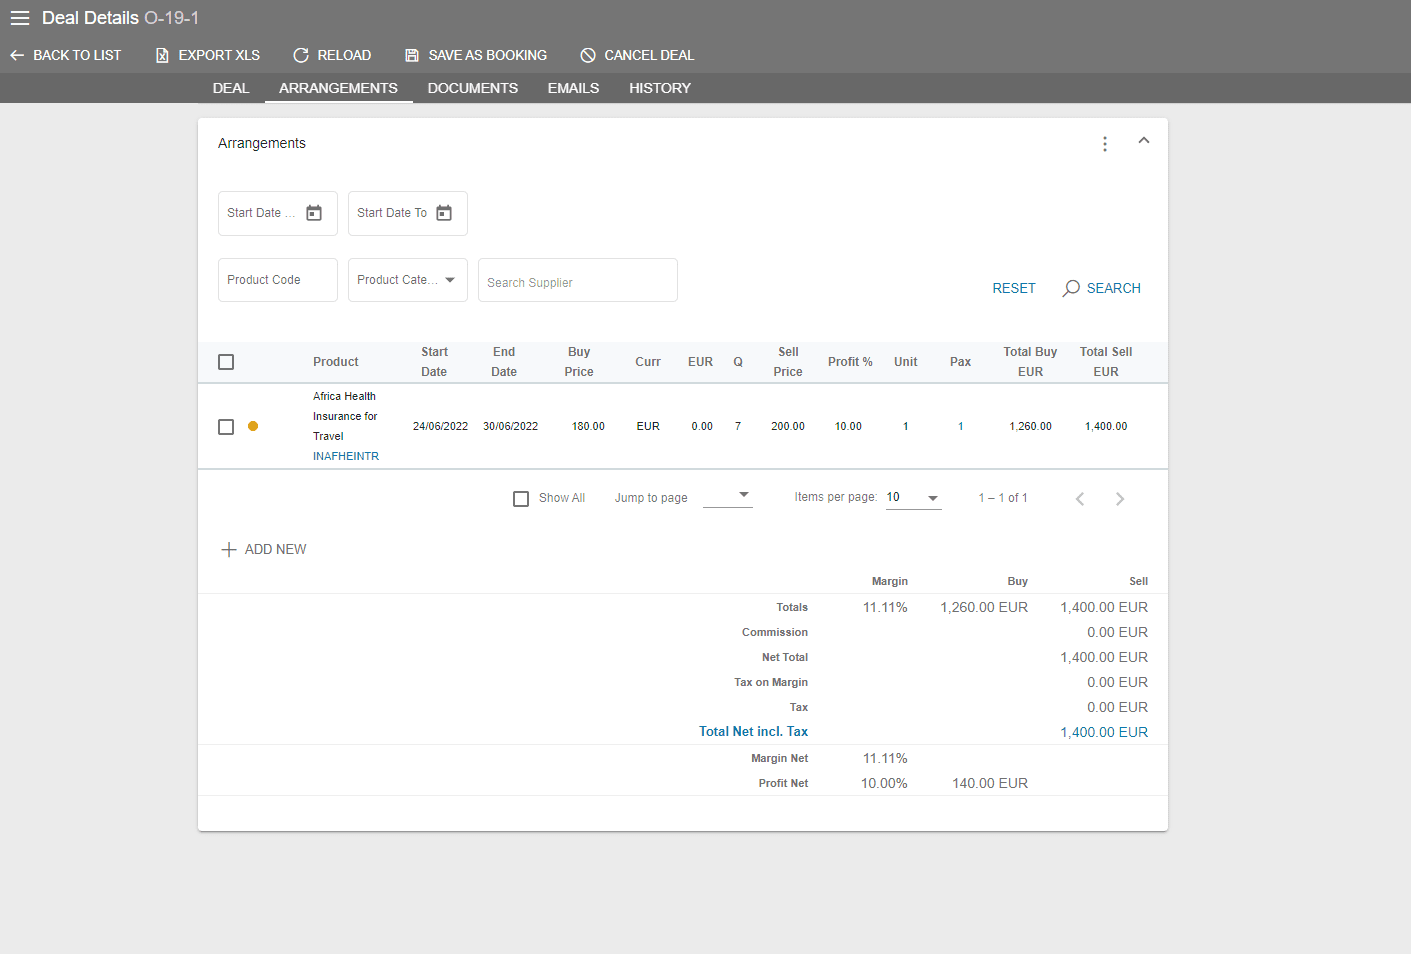Click the 1,400.00 total sell cell

click(x=1106, y=426)
